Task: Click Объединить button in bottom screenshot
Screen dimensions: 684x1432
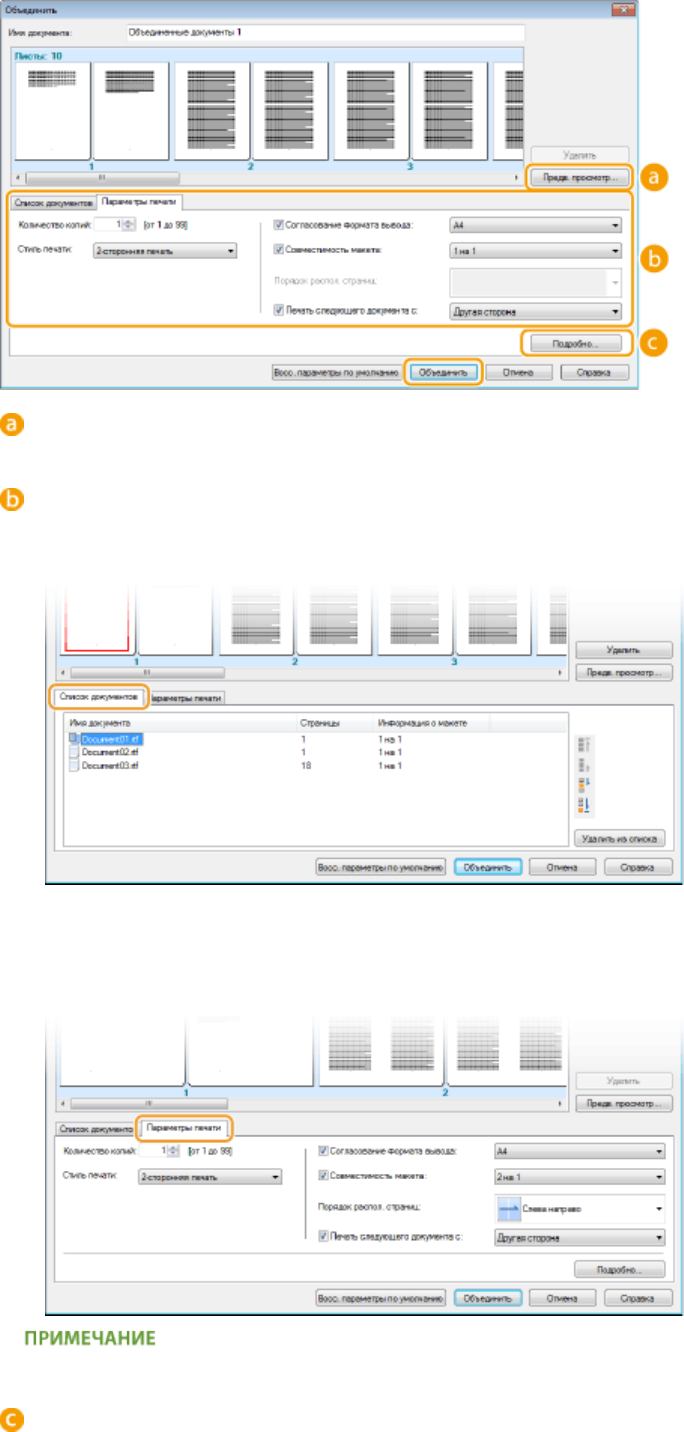Action: tap(488, 1298)
